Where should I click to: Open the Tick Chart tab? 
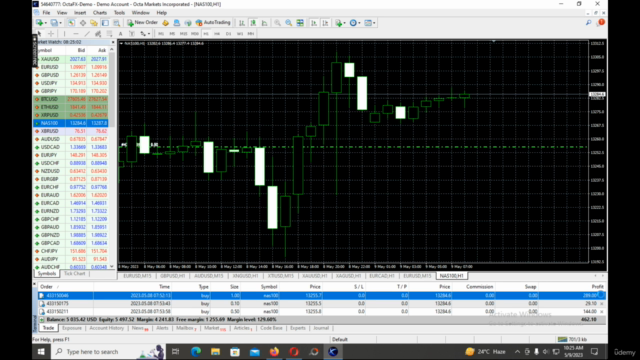click(x=75, y=273)
